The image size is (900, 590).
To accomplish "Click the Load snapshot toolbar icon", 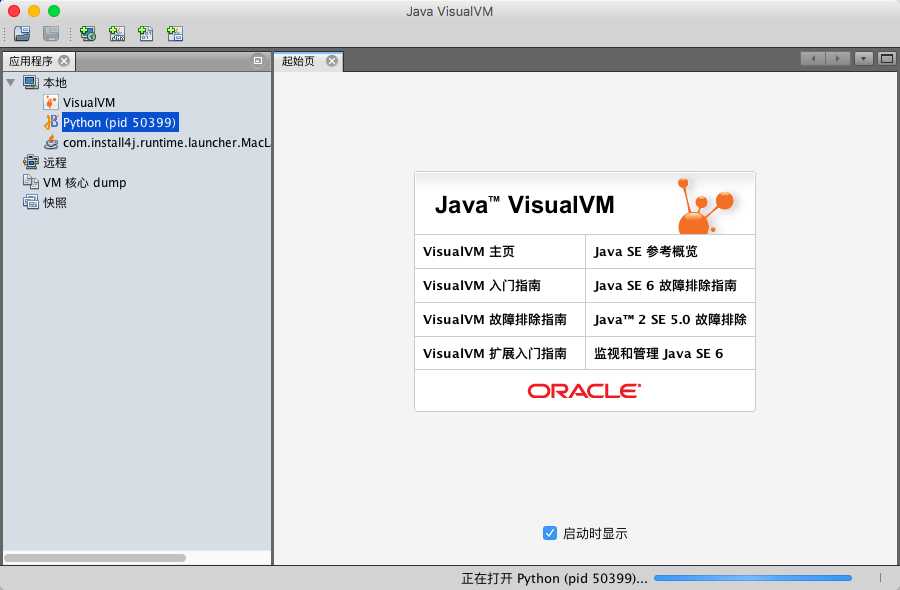I will click(x=22, y=34).
